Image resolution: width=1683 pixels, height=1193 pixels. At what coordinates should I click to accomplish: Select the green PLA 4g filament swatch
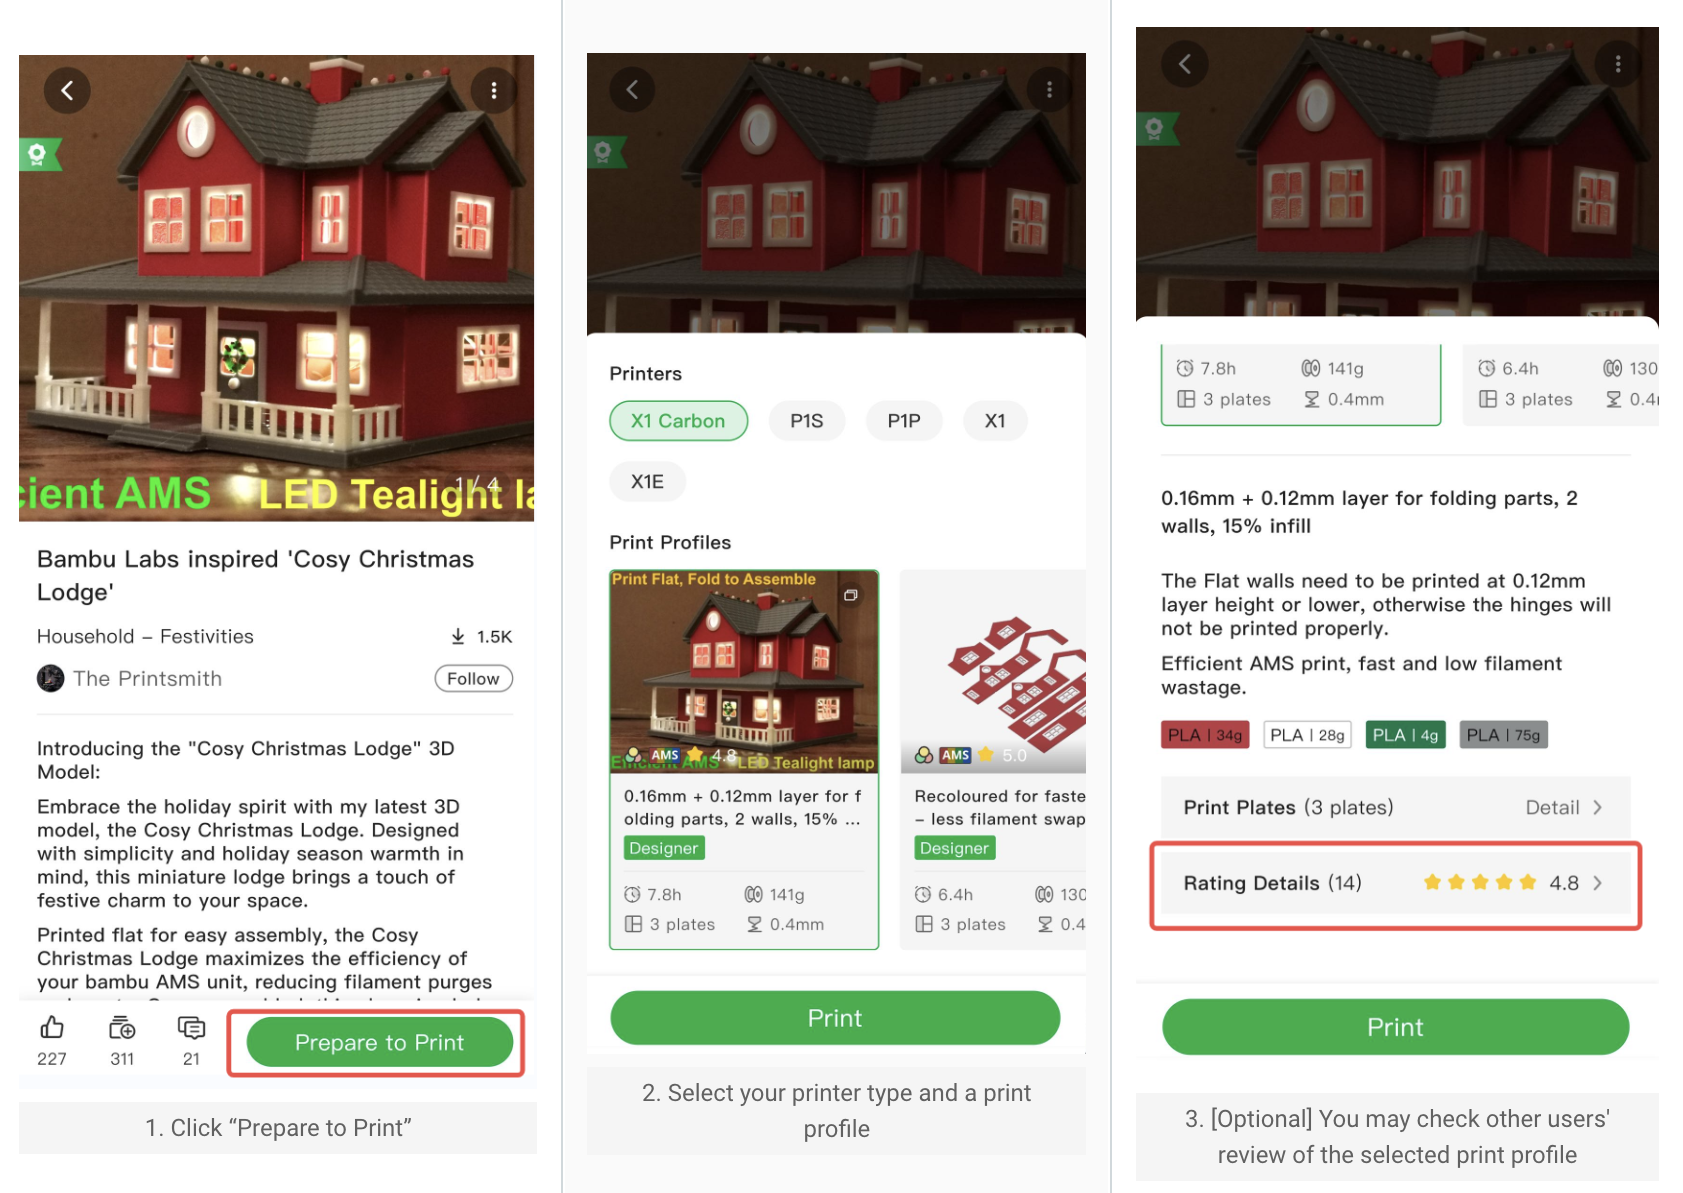tap(1406, 735)
